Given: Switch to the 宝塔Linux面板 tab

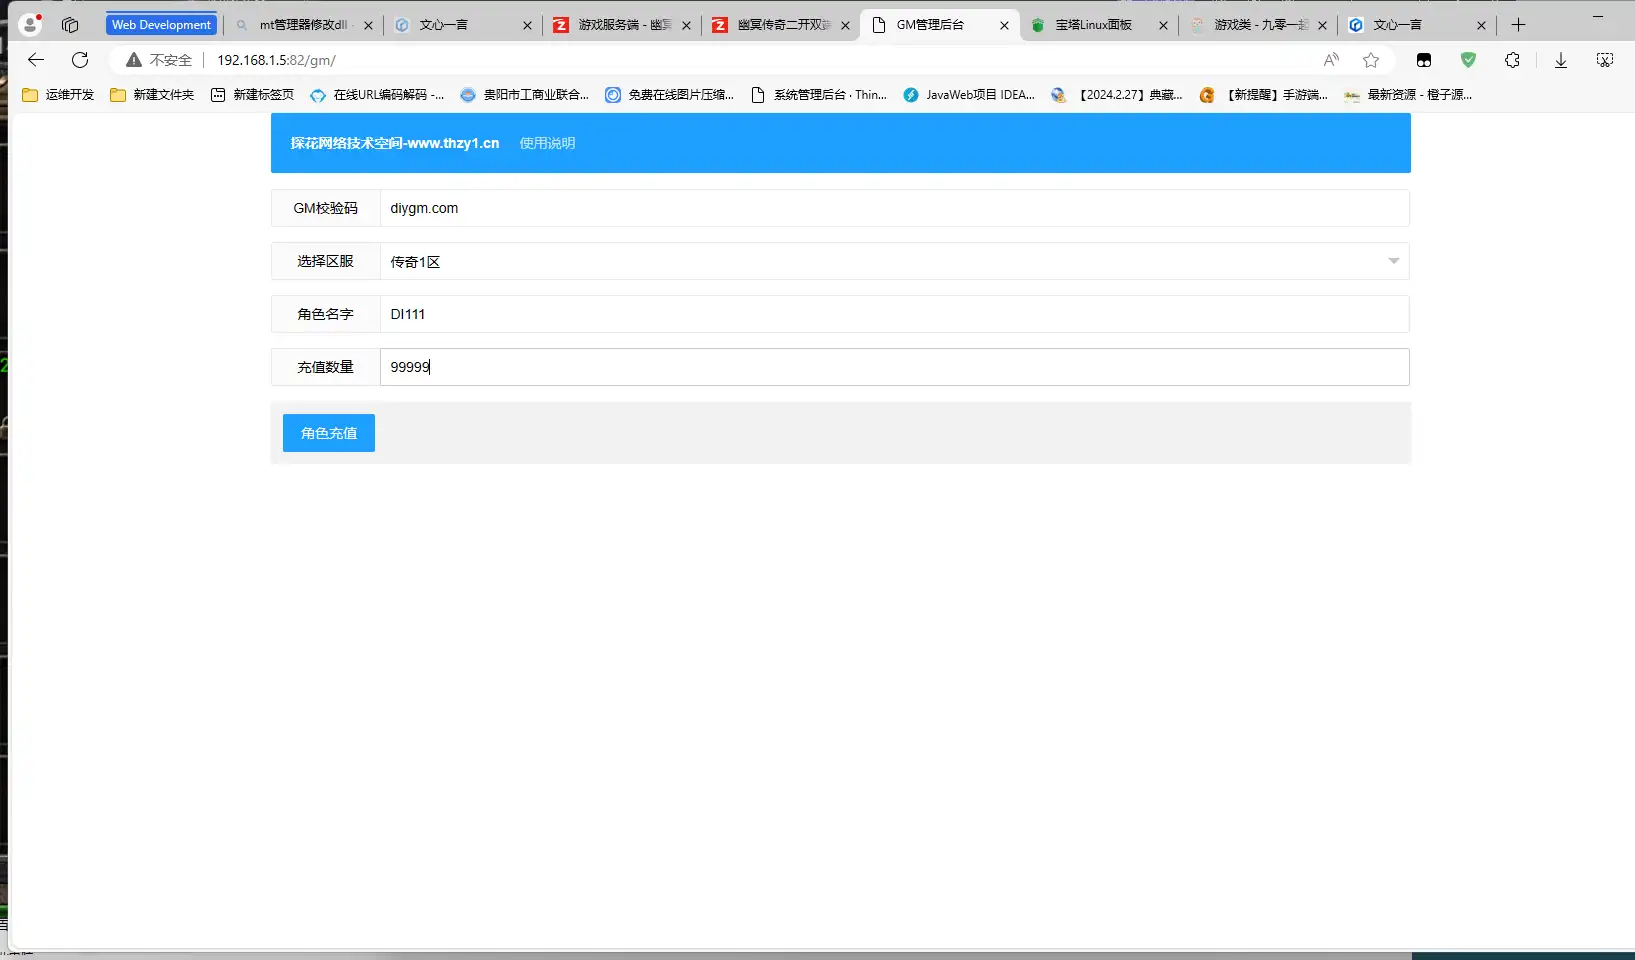Looking at the screenshot, I should click(1098, 25).
